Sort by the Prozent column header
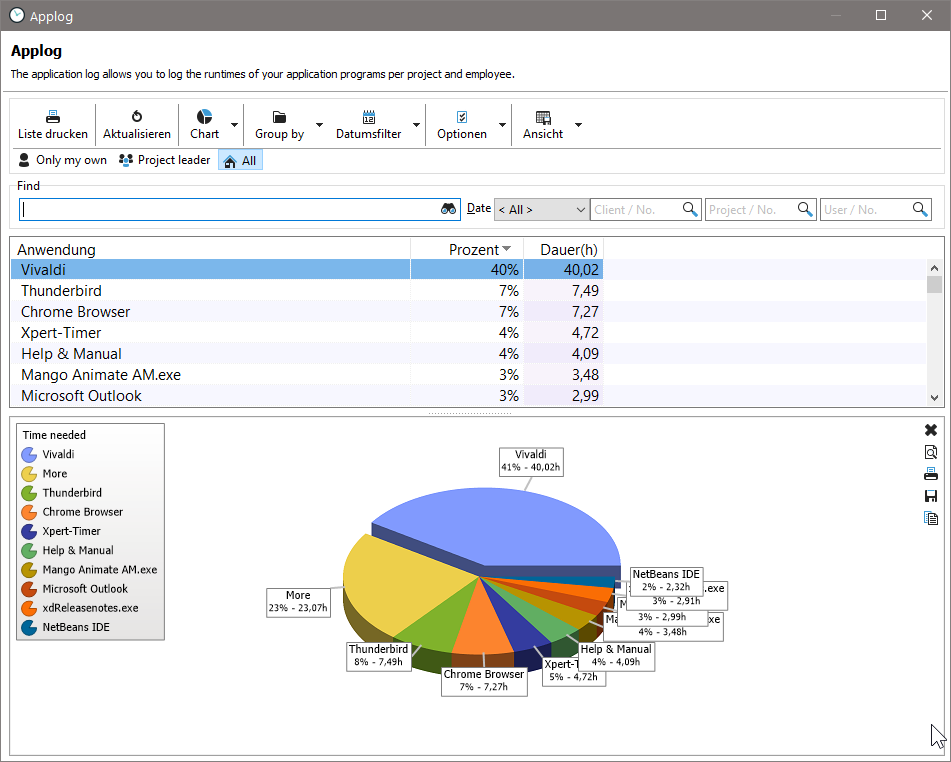951x762 pixels. (467, 249)
